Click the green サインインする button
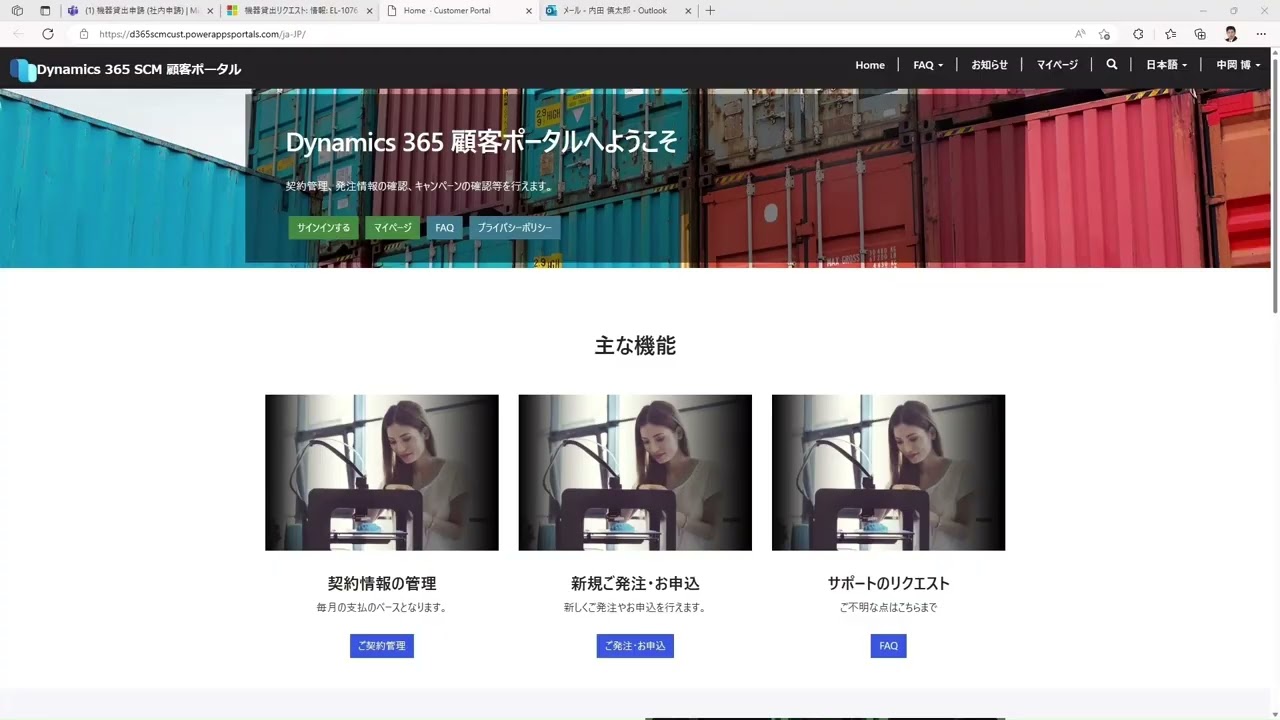This screenshot has height=720, width=1280. point(324,228)
